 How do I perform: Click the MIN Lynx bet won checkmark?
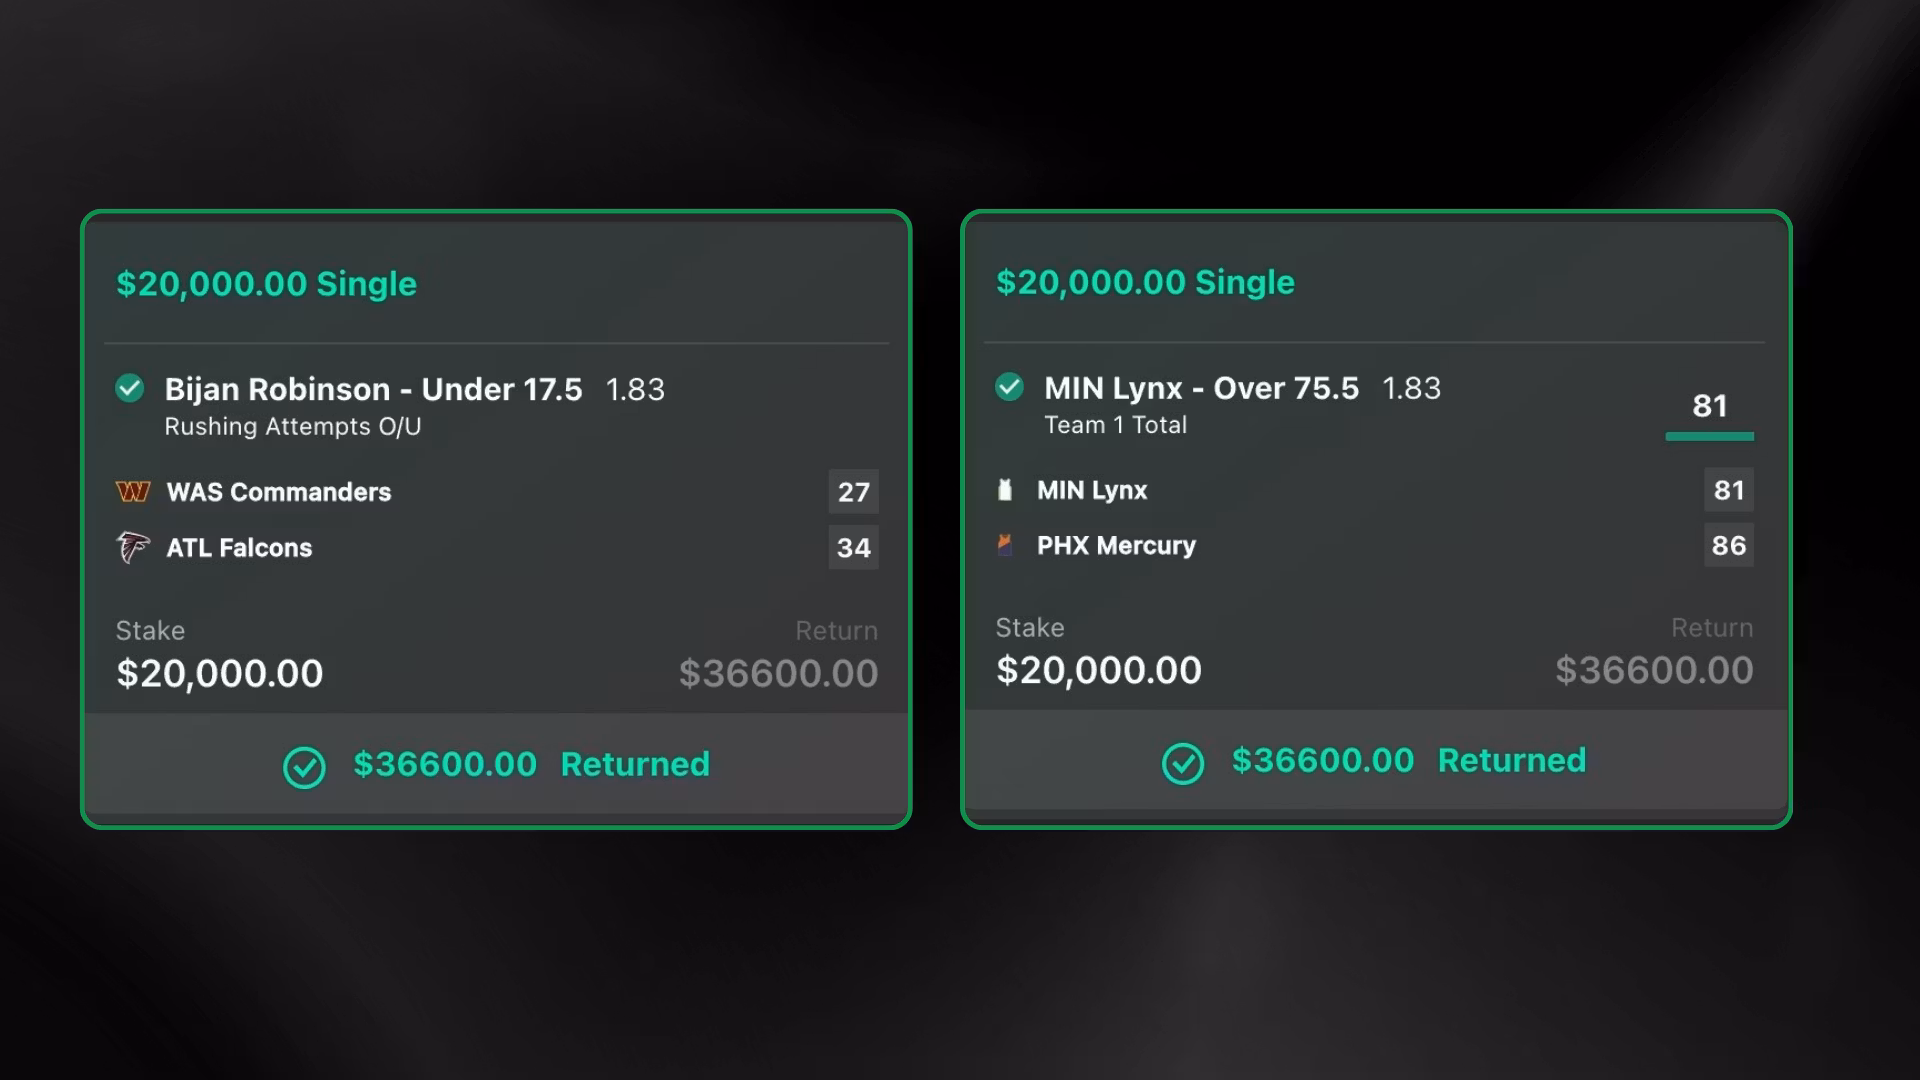[1009, 387]
